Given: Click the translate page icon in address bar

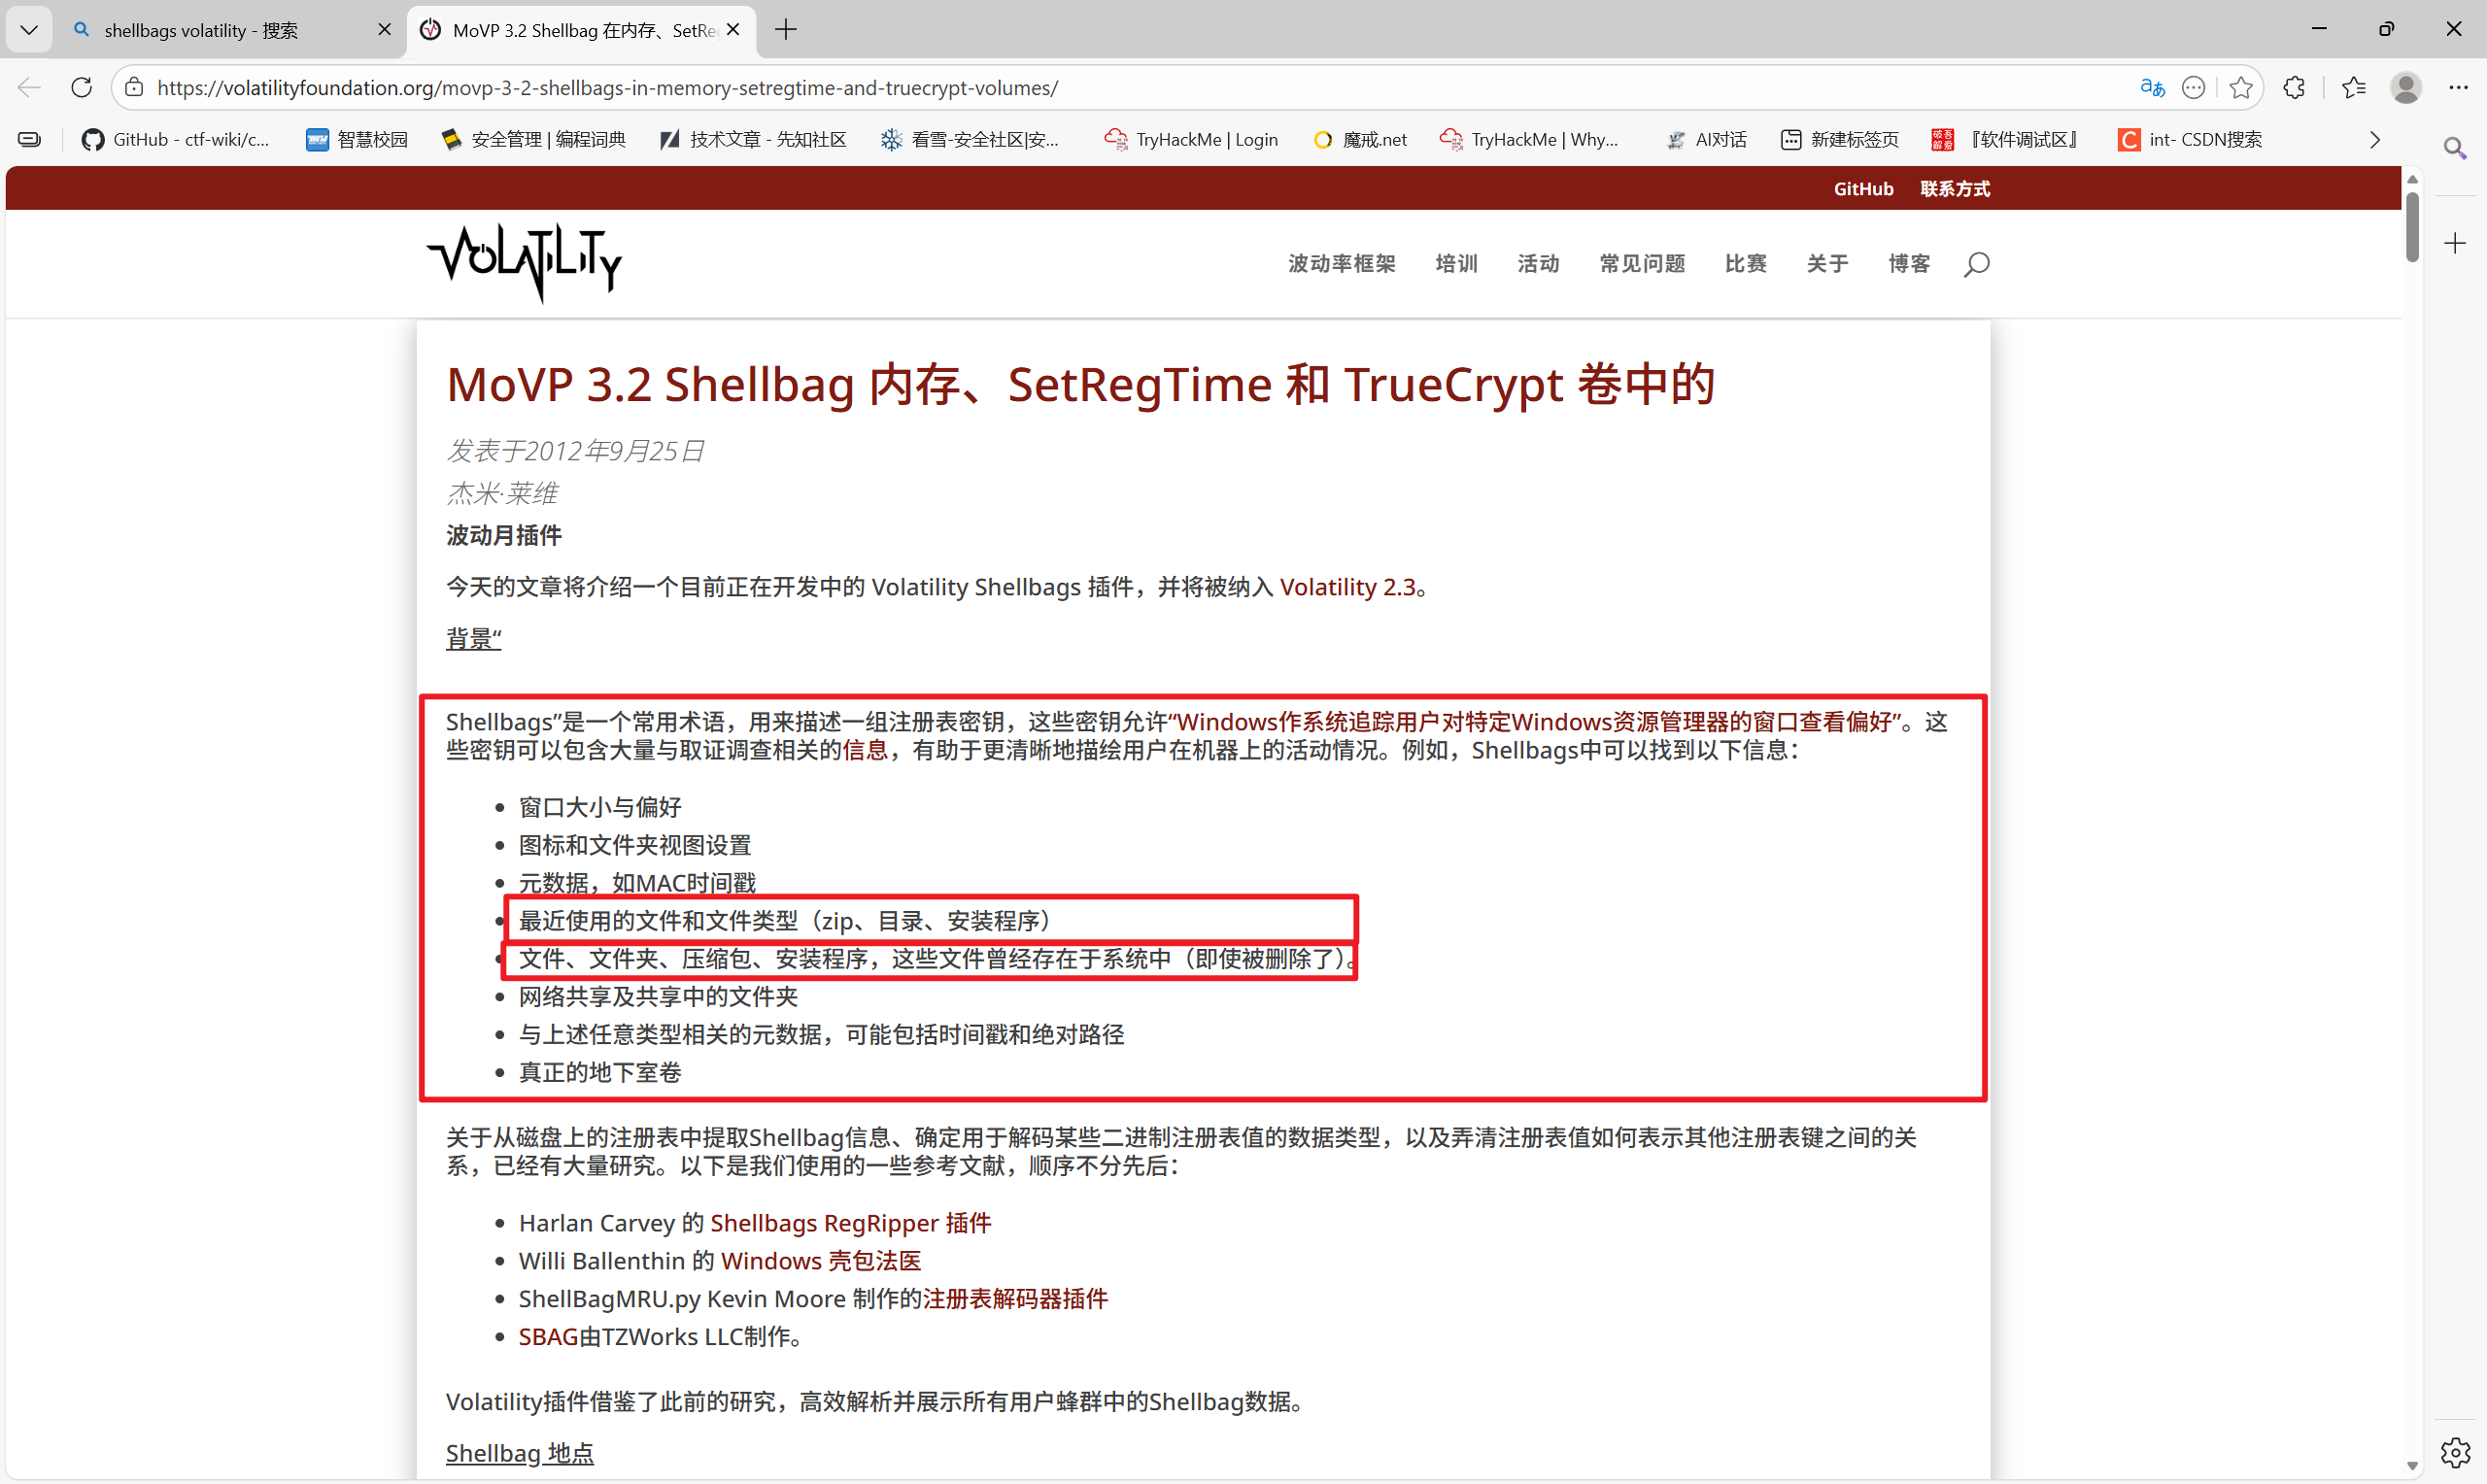Looking at the screenshot, I should [2152, 88].
